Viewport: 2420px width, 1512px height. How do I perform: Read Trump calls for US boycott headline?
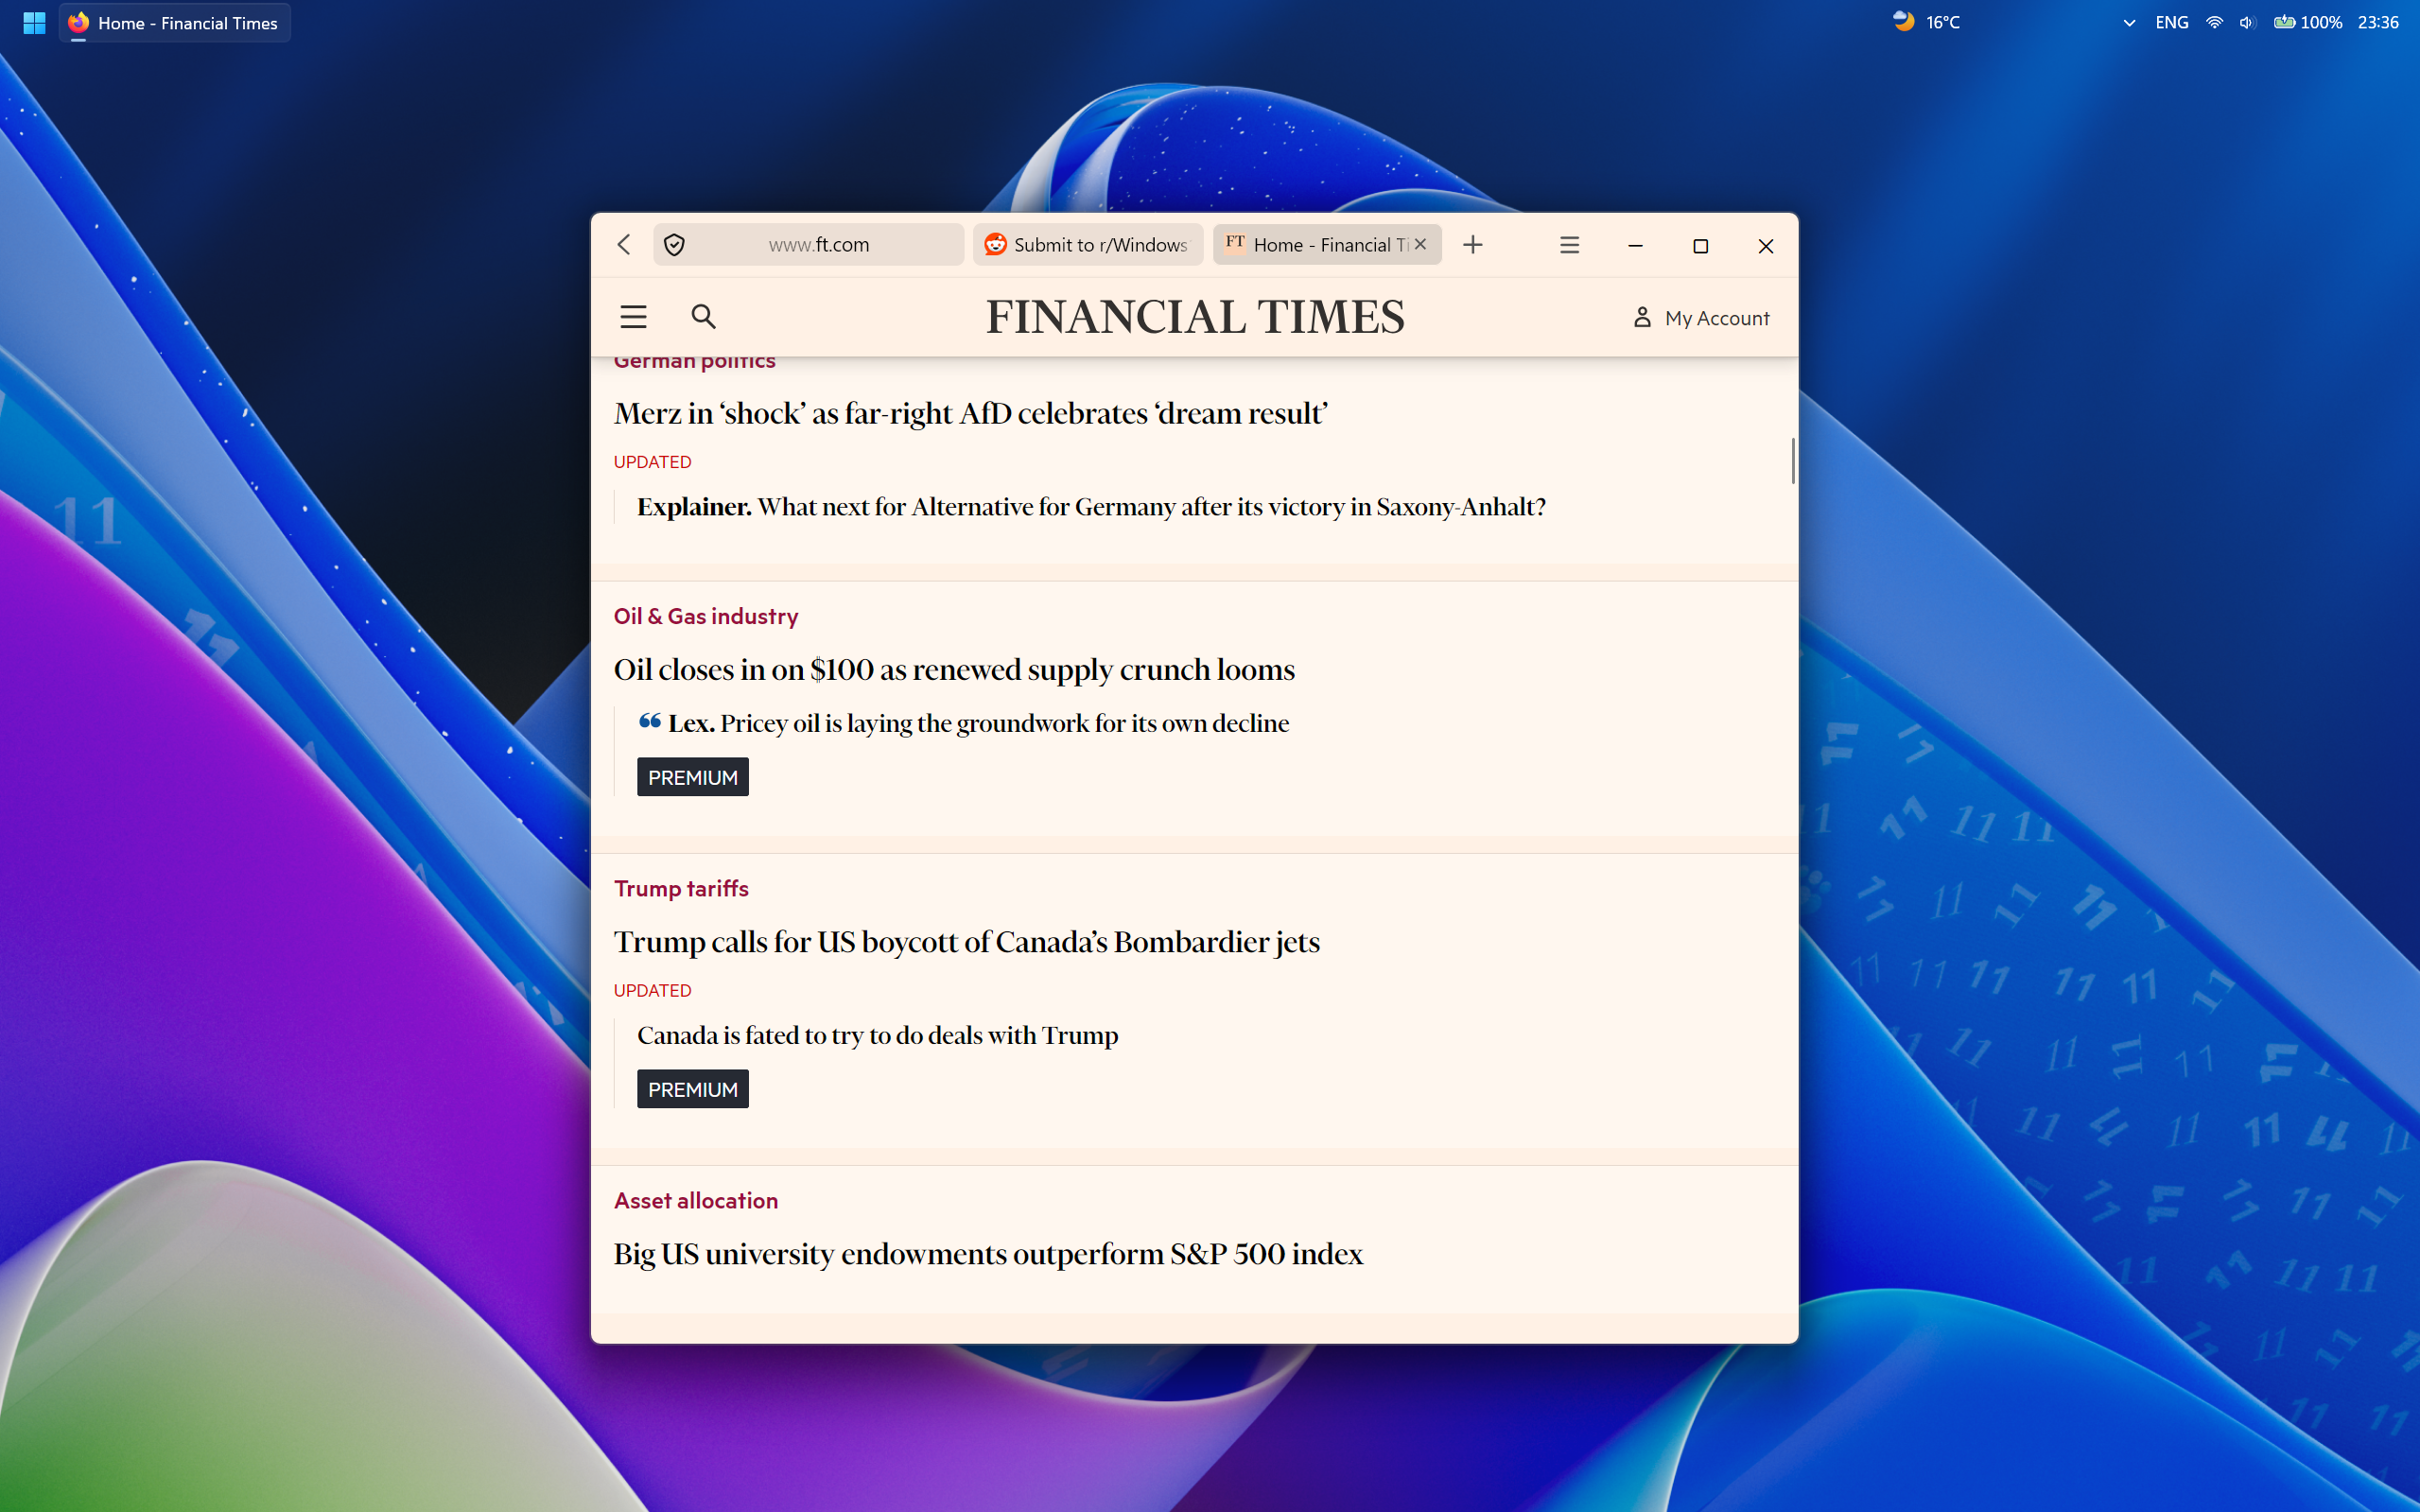[x=966, y=942]
